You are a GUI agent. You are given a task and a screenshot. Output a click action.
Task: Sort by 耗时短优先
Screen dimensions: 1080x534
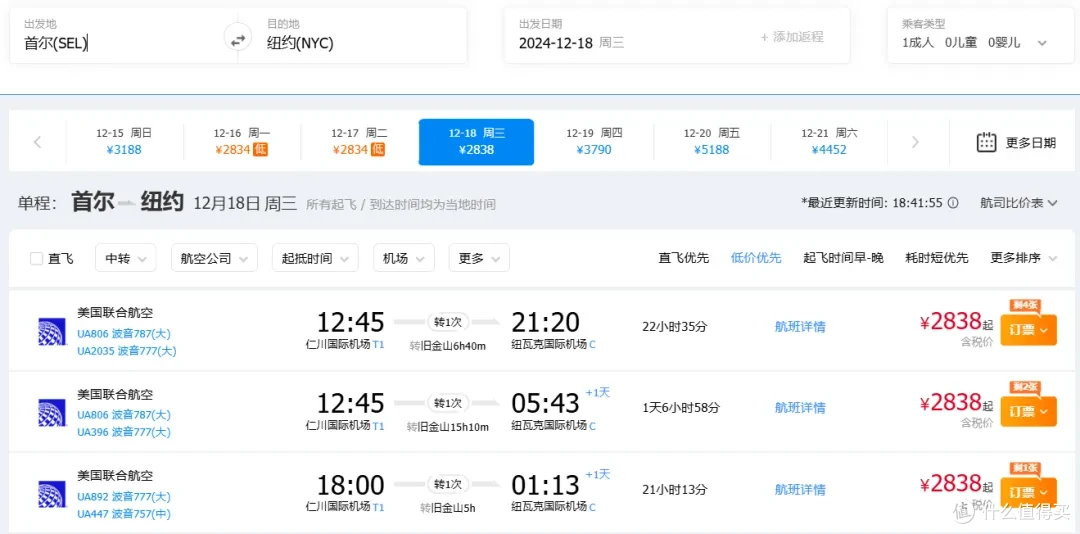tap(937, 258)
